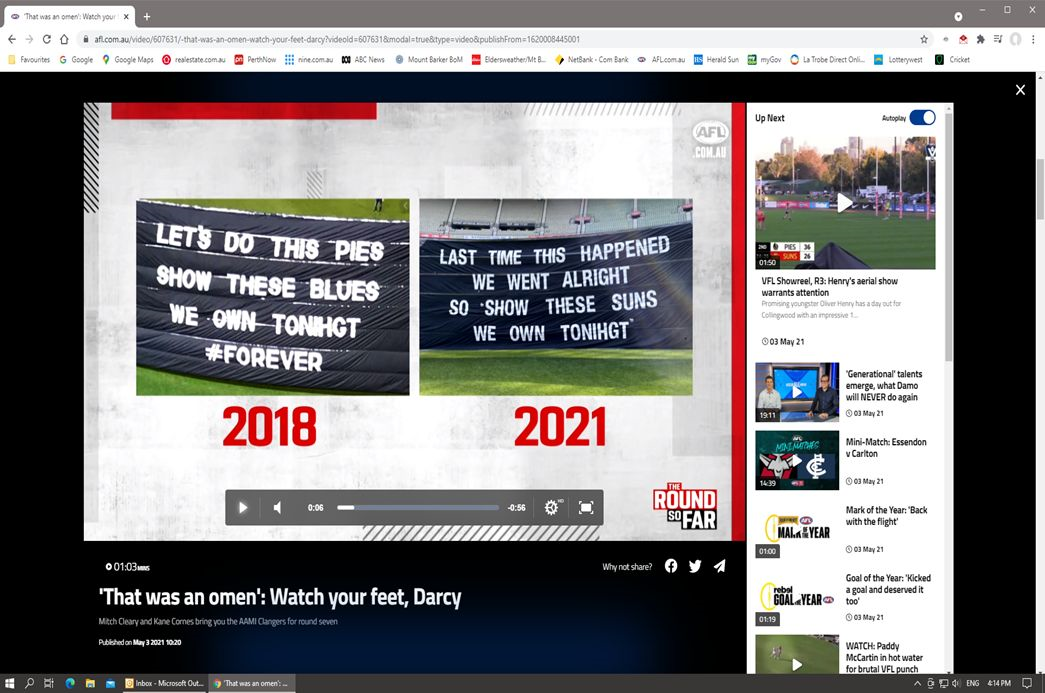Share video on Twitter
The height and width of the screenshot is (693, 1045).
point(695,566)
